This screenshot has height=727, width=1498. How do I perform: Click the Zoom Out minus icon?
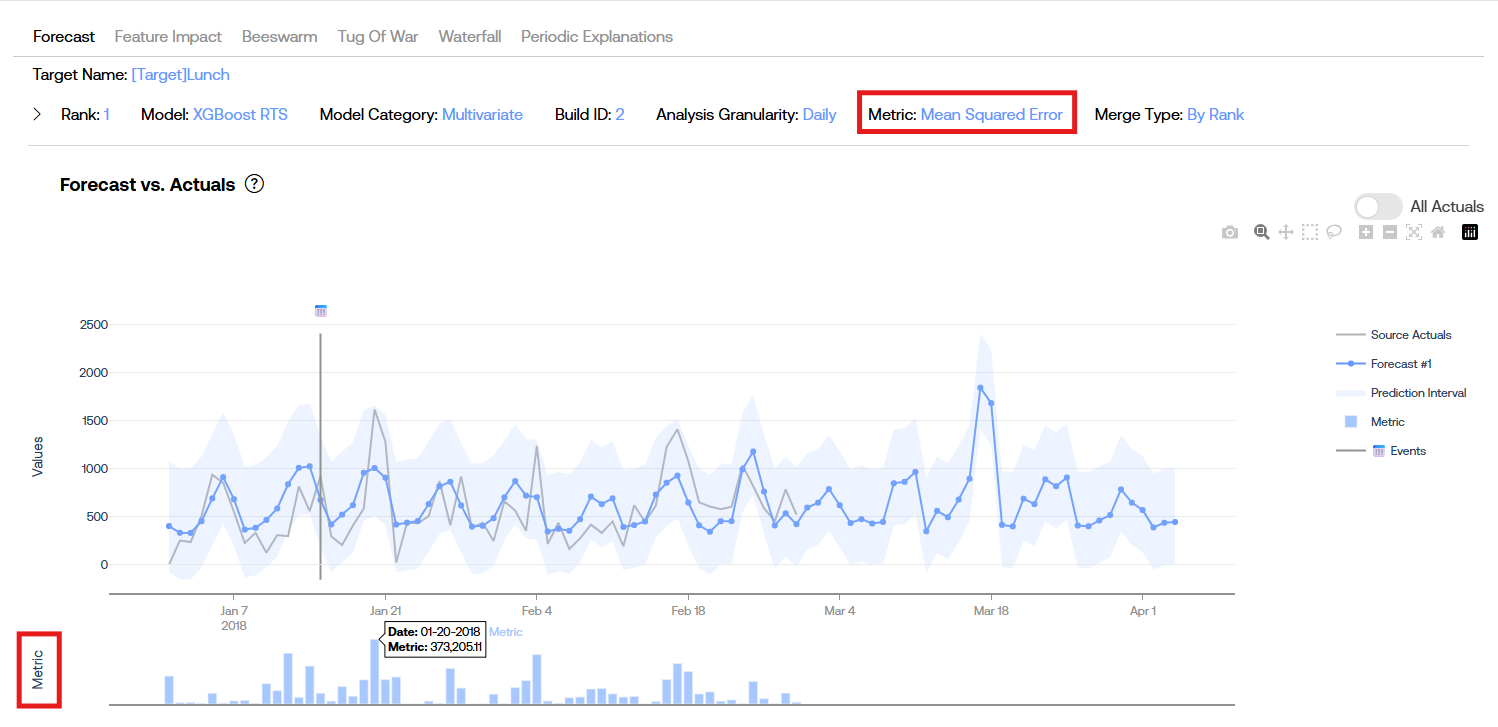pyautogui.click(x=1390, y=232)
